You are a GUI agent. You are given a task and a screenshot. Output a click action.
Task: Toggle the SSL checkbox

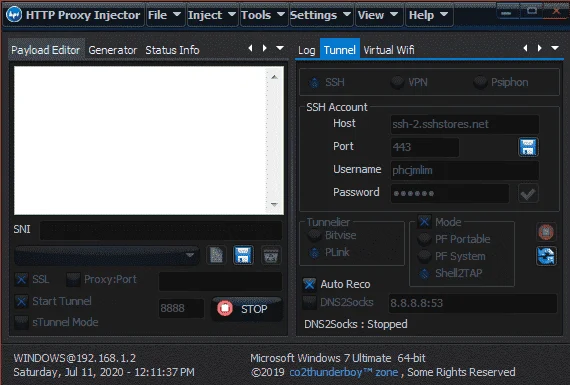tap(21, 279)
